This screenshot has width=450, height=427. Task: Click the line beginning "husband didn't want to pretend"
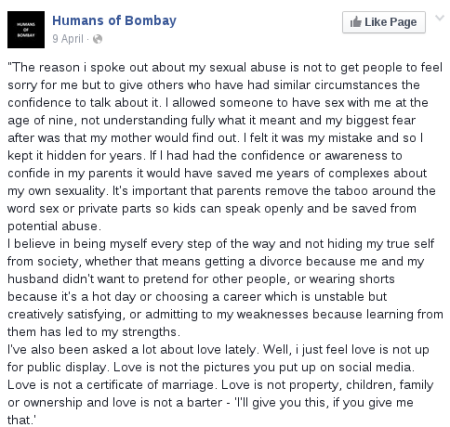[x=201, y=279]
